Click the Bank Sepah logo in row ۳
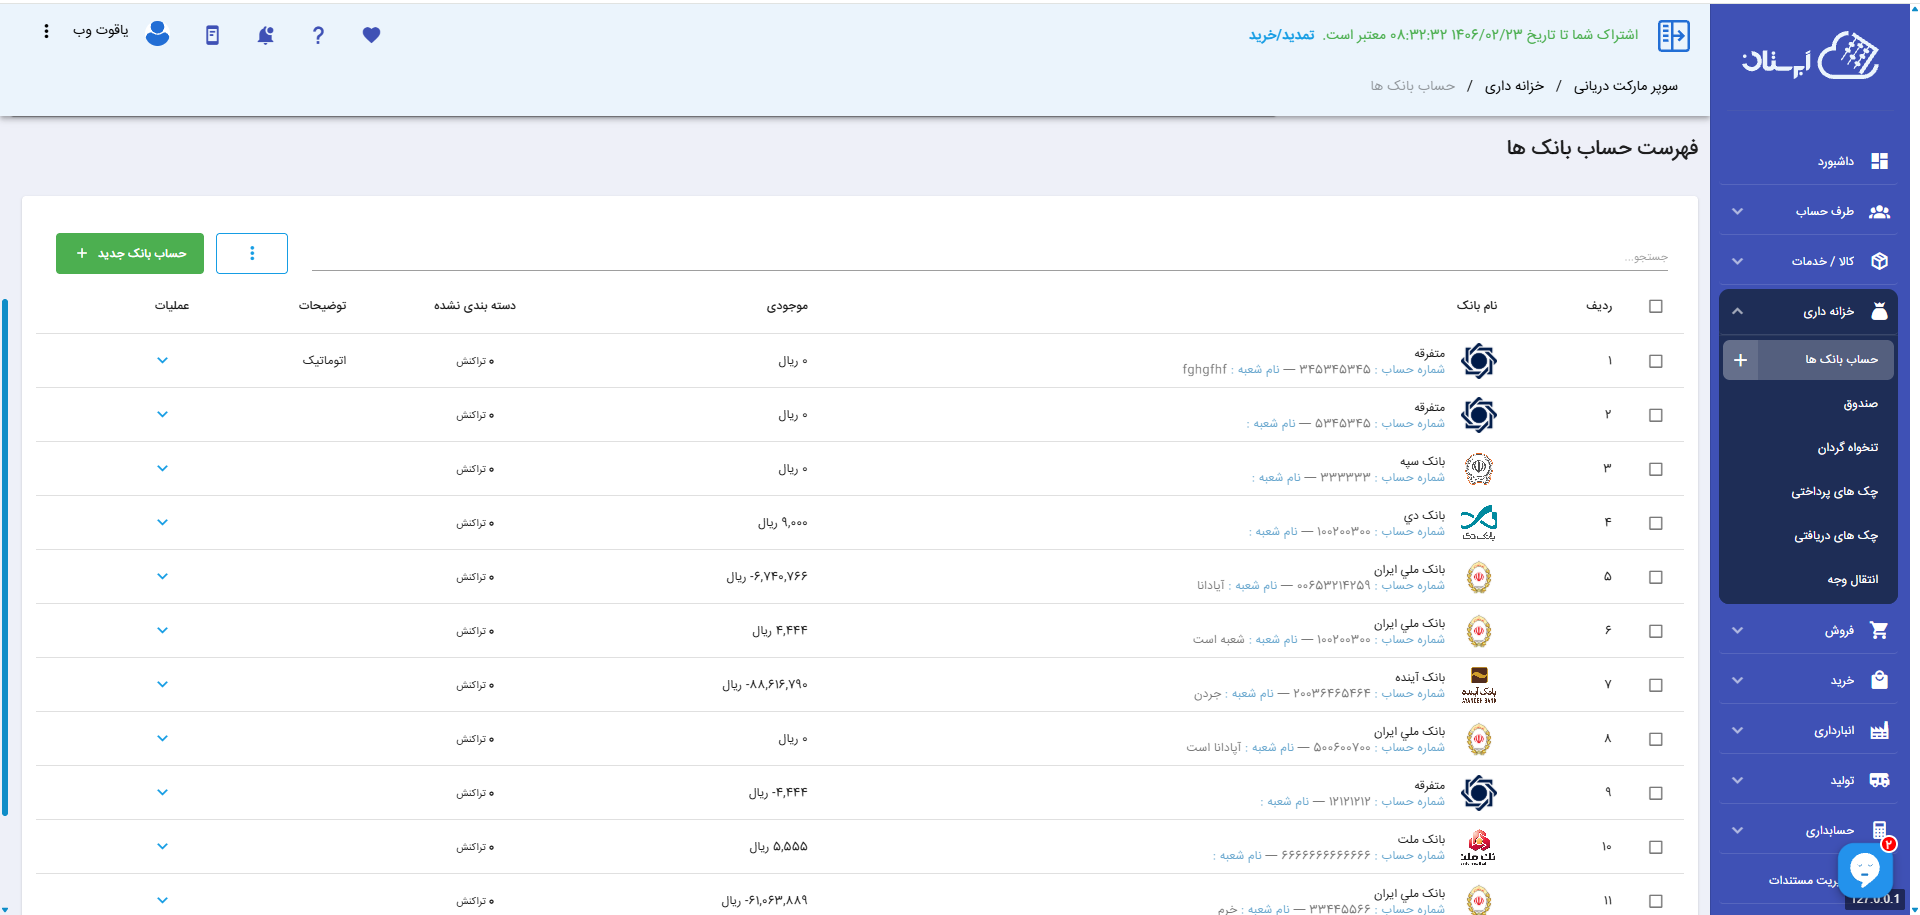The height and width of the screenshot is (915, 1920). (x=1478, y=469)
